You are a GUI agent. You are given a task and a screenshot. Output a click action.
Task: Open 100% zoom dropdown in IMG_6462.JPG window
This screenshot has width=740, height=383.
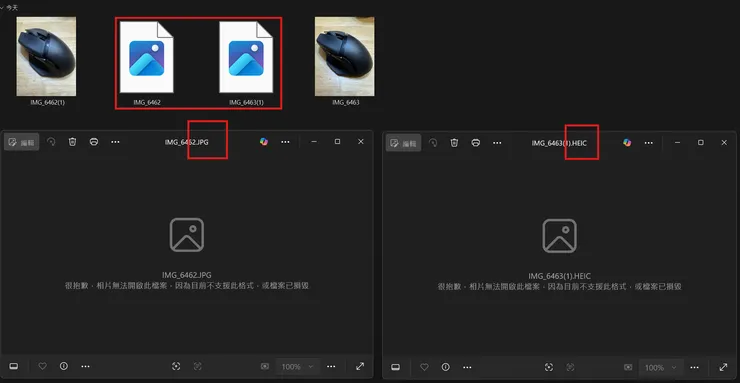[x=297, y=366]
